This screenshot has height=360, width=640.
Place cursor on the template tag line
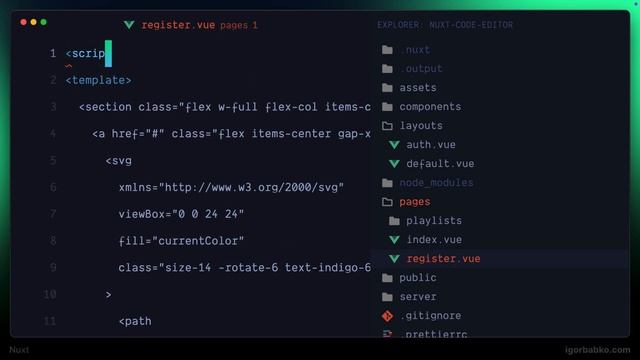coord(98,80)
